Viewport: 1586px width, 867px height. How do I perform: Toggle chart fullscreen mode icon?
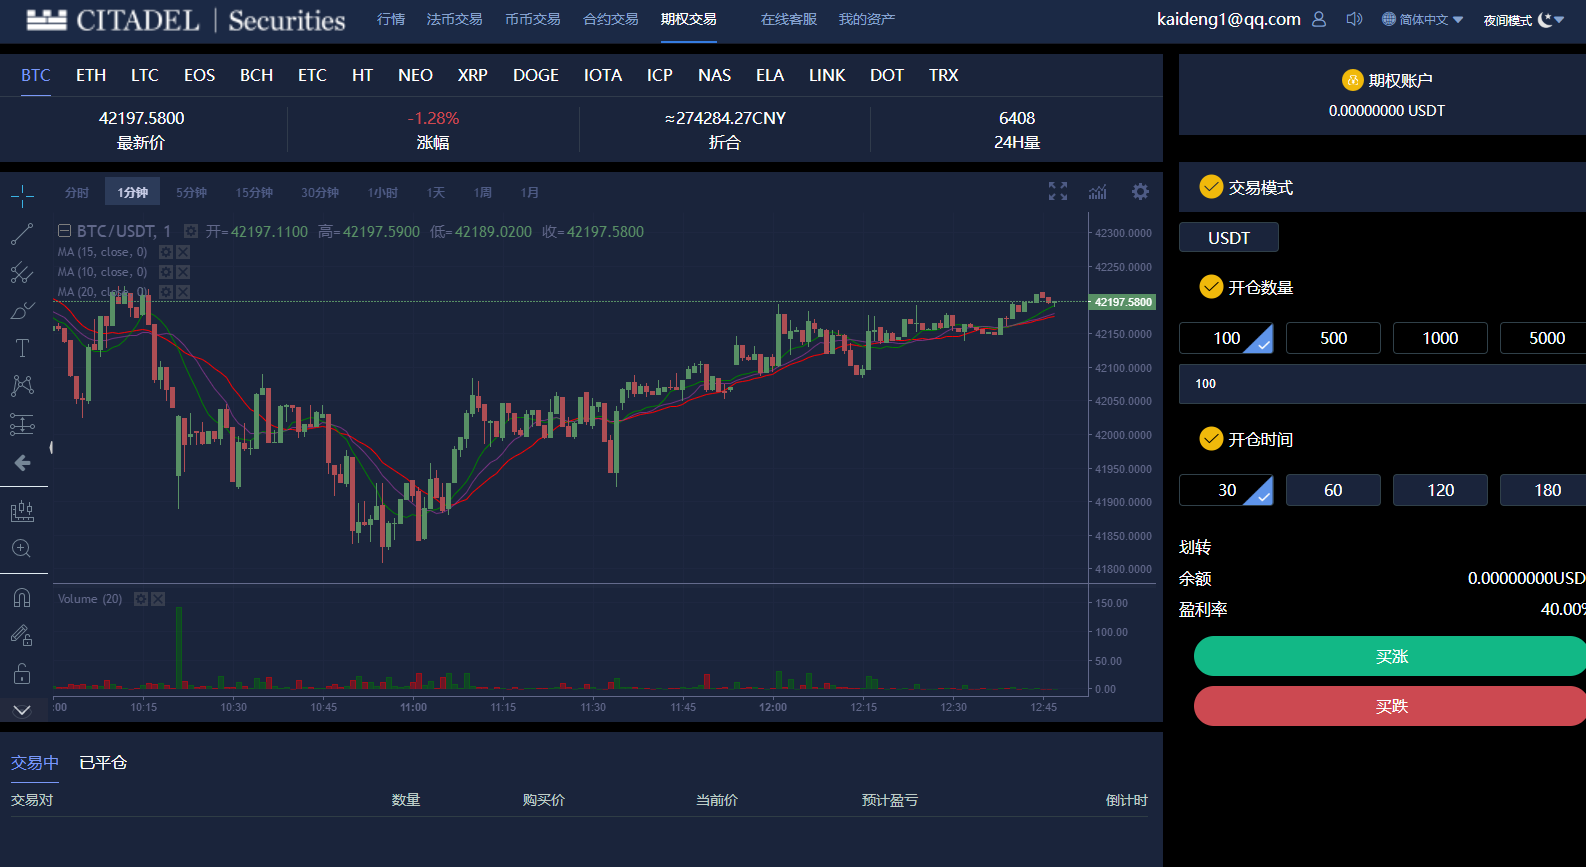[1058, 191]
